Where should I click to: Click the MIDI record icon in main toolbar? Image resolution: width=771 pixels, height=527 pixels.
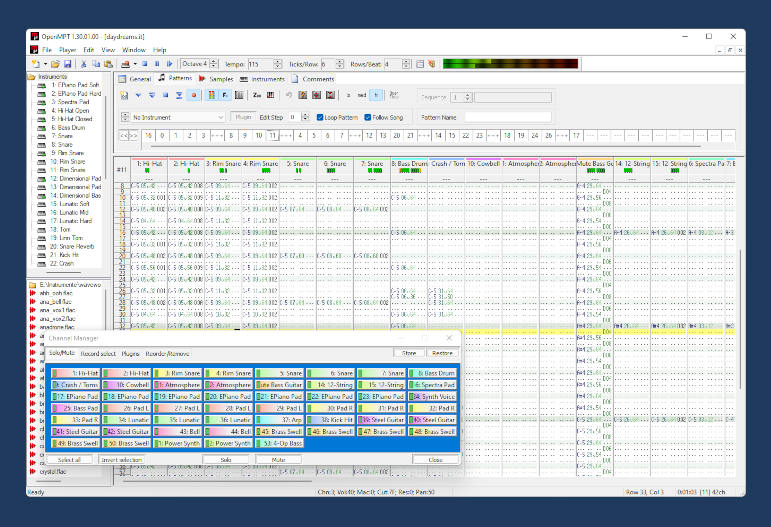(125, 64)
